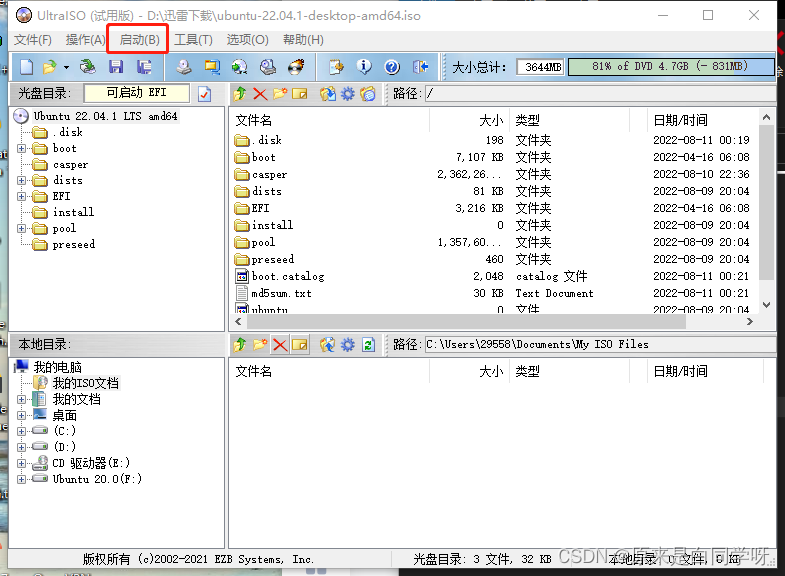Expand the (D:) drive node
This screenshot has width=785, height=576.
22,447
